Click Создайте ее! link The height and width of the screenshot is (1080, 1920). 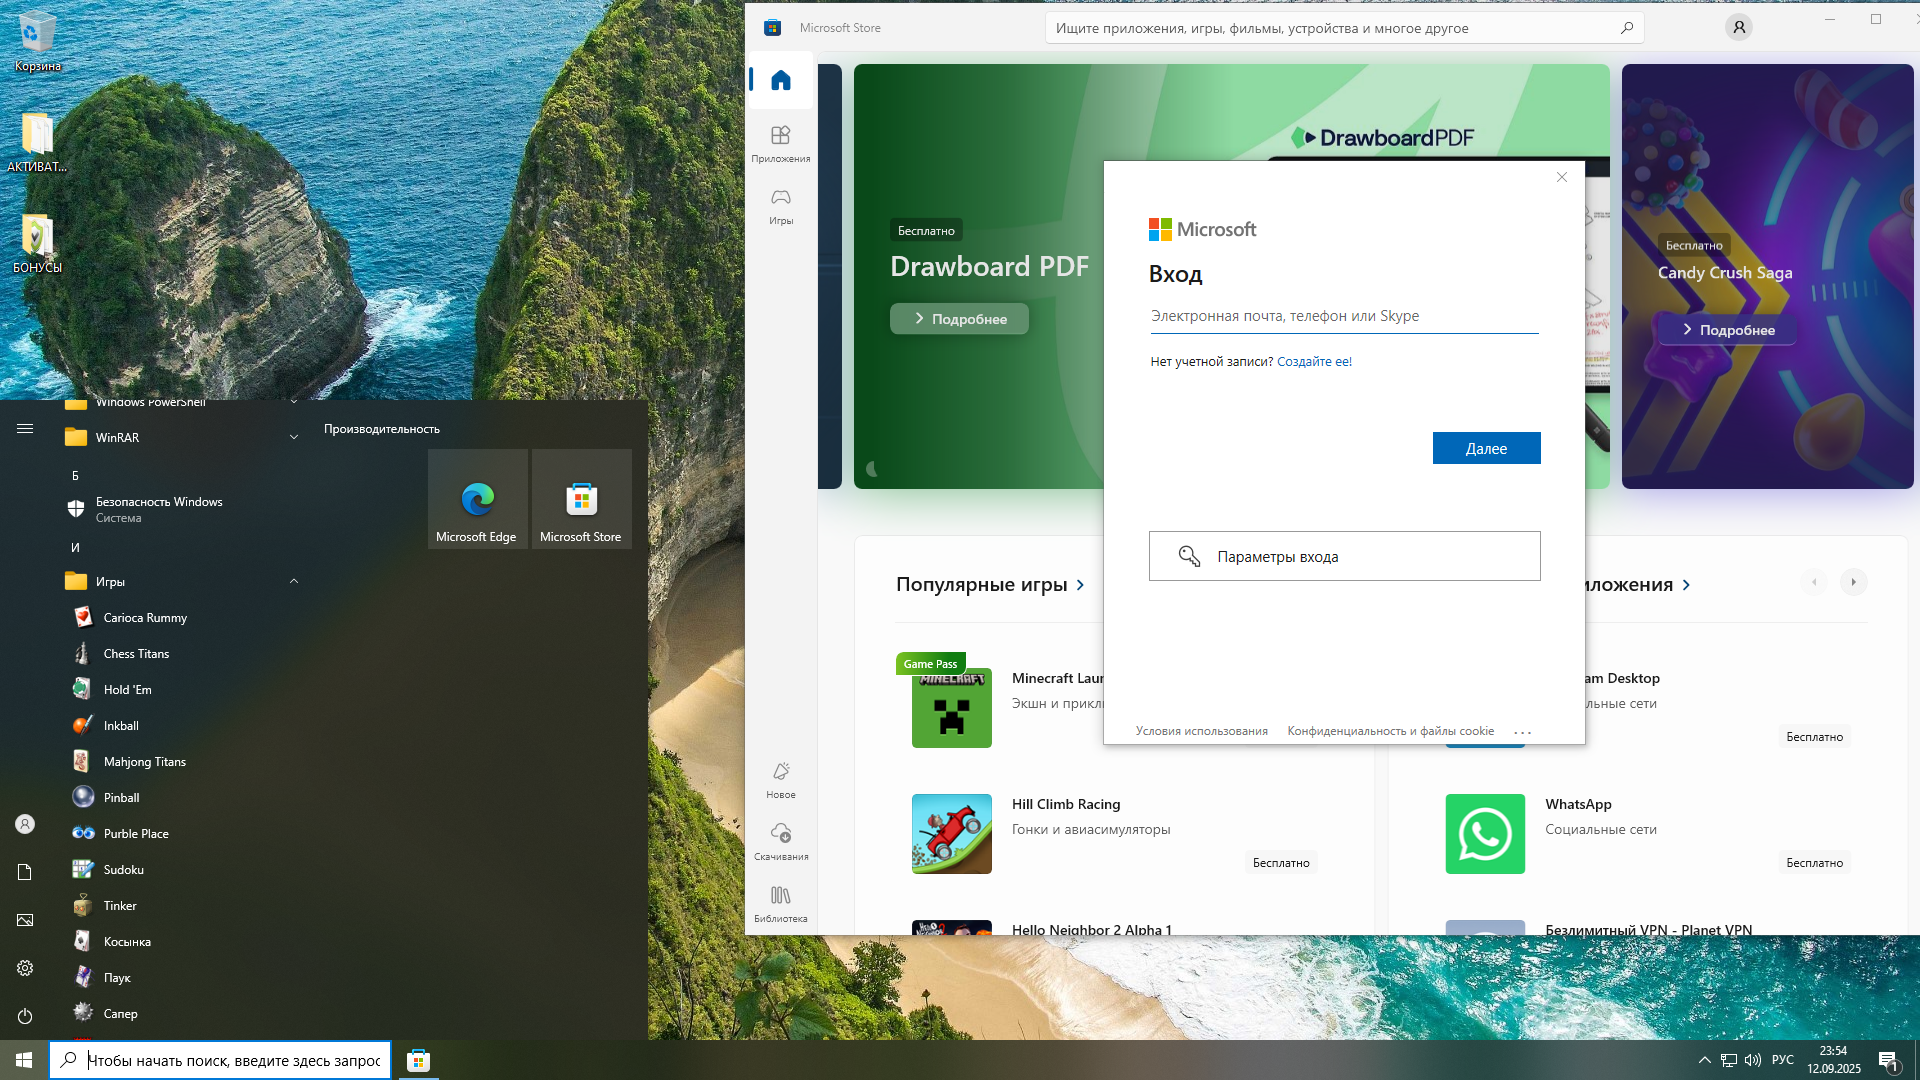pos(1314,362)
